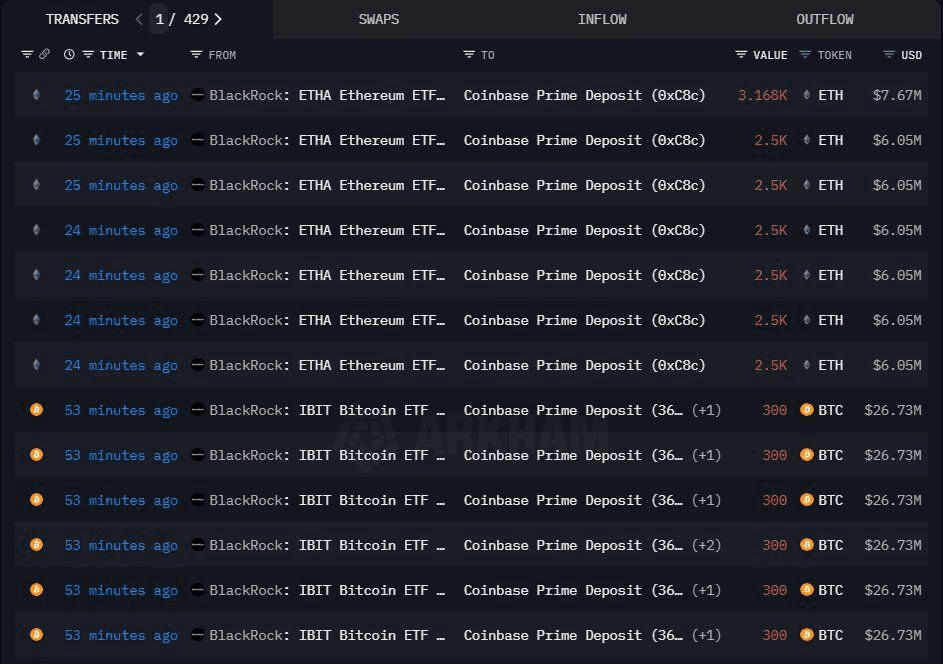
Task: Open the FROM column filter icon
Action: [196, 55]
